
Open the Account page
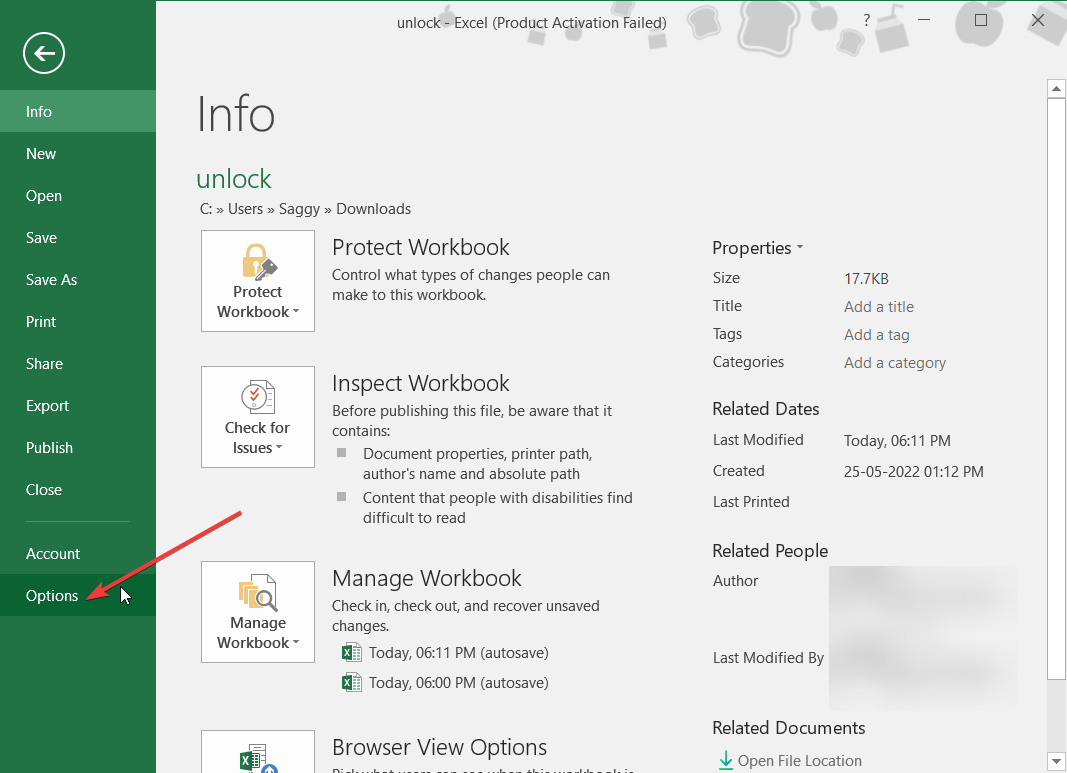click(78, 554)
